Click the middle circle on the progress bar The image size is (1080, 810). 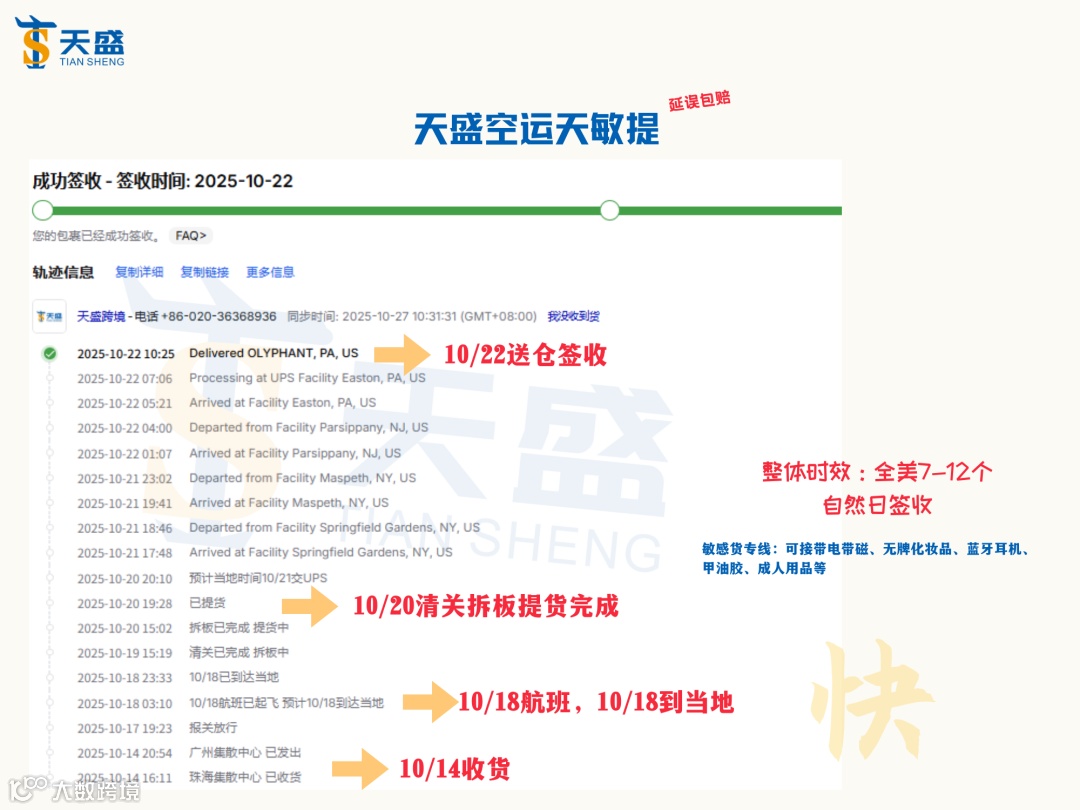[610, 210]
